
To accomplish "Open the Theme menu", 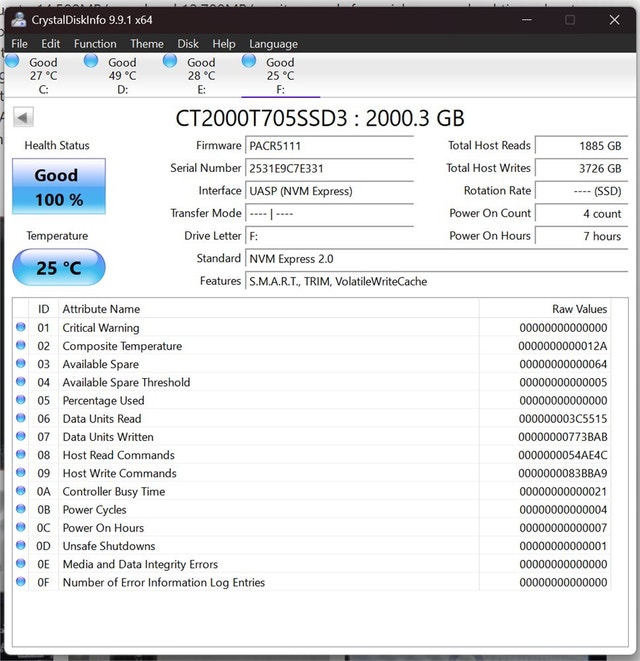I will [147, 44].
